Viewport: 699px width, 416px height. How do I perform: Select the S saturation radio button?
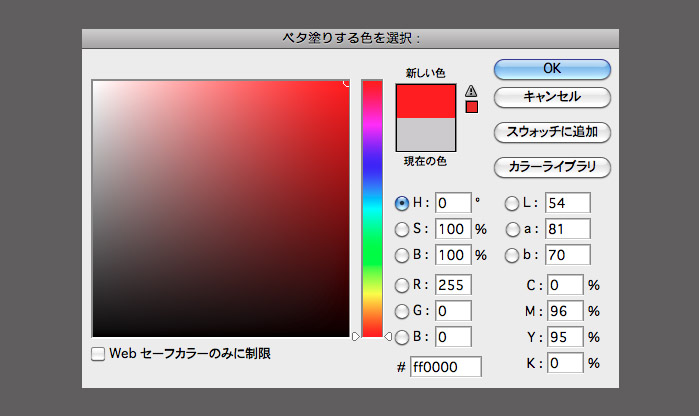402,229
